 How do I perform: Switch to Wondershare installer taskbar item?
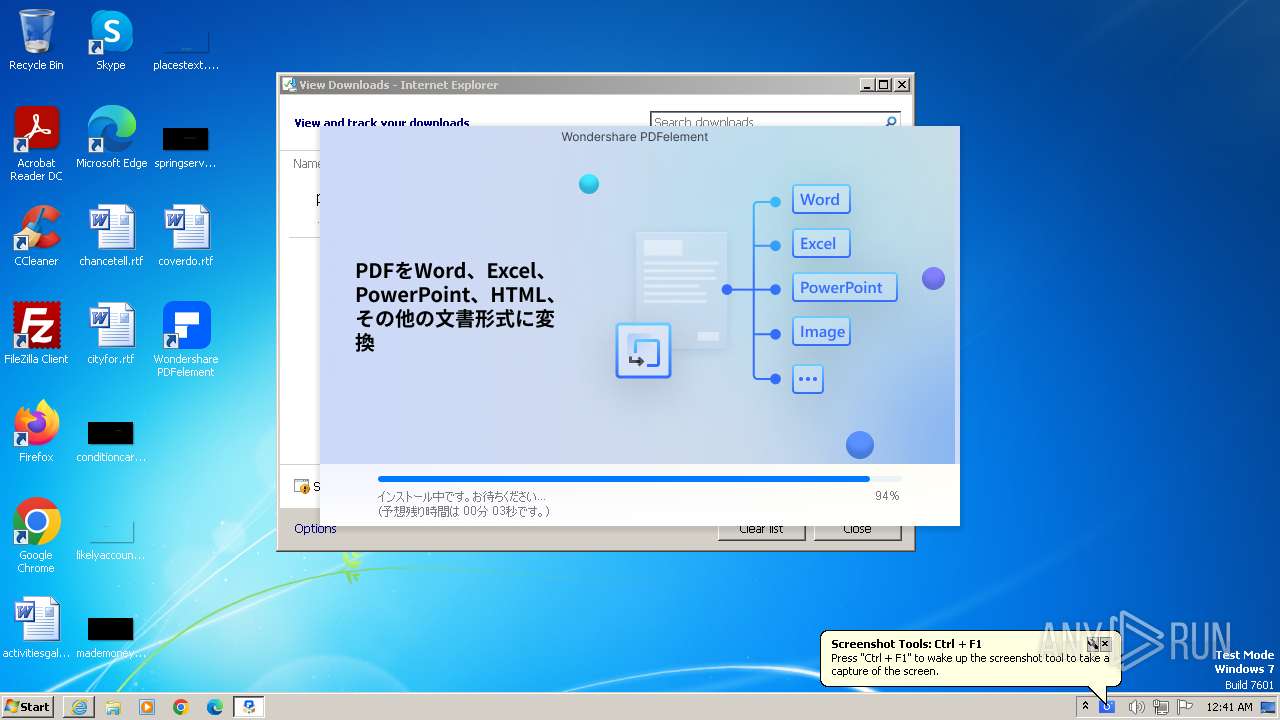click(249, 707)
